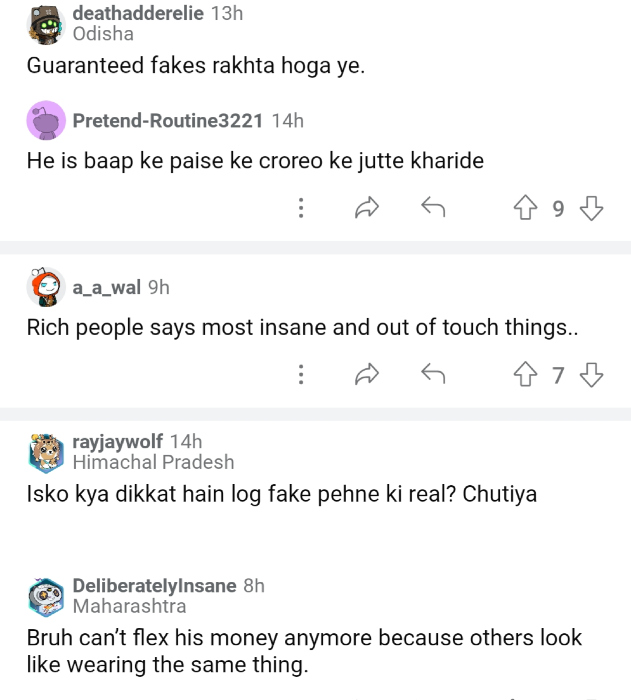Click Pretend-Routine3221's purple avatar
This screenshot has width=631, height=700.
pos(46,121)
